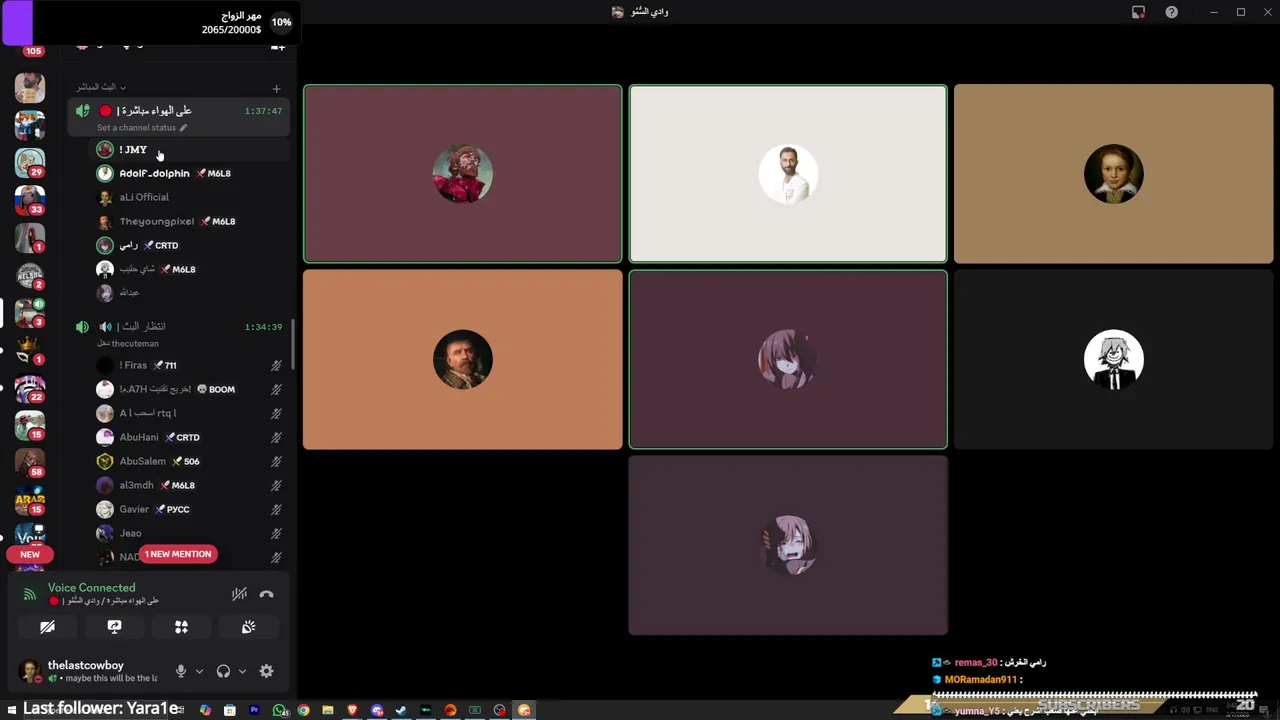Jump to 1 NEW MENTION
Image resolution: width=1280 pixels, height=720 pixels.
(x=178, y=554)
